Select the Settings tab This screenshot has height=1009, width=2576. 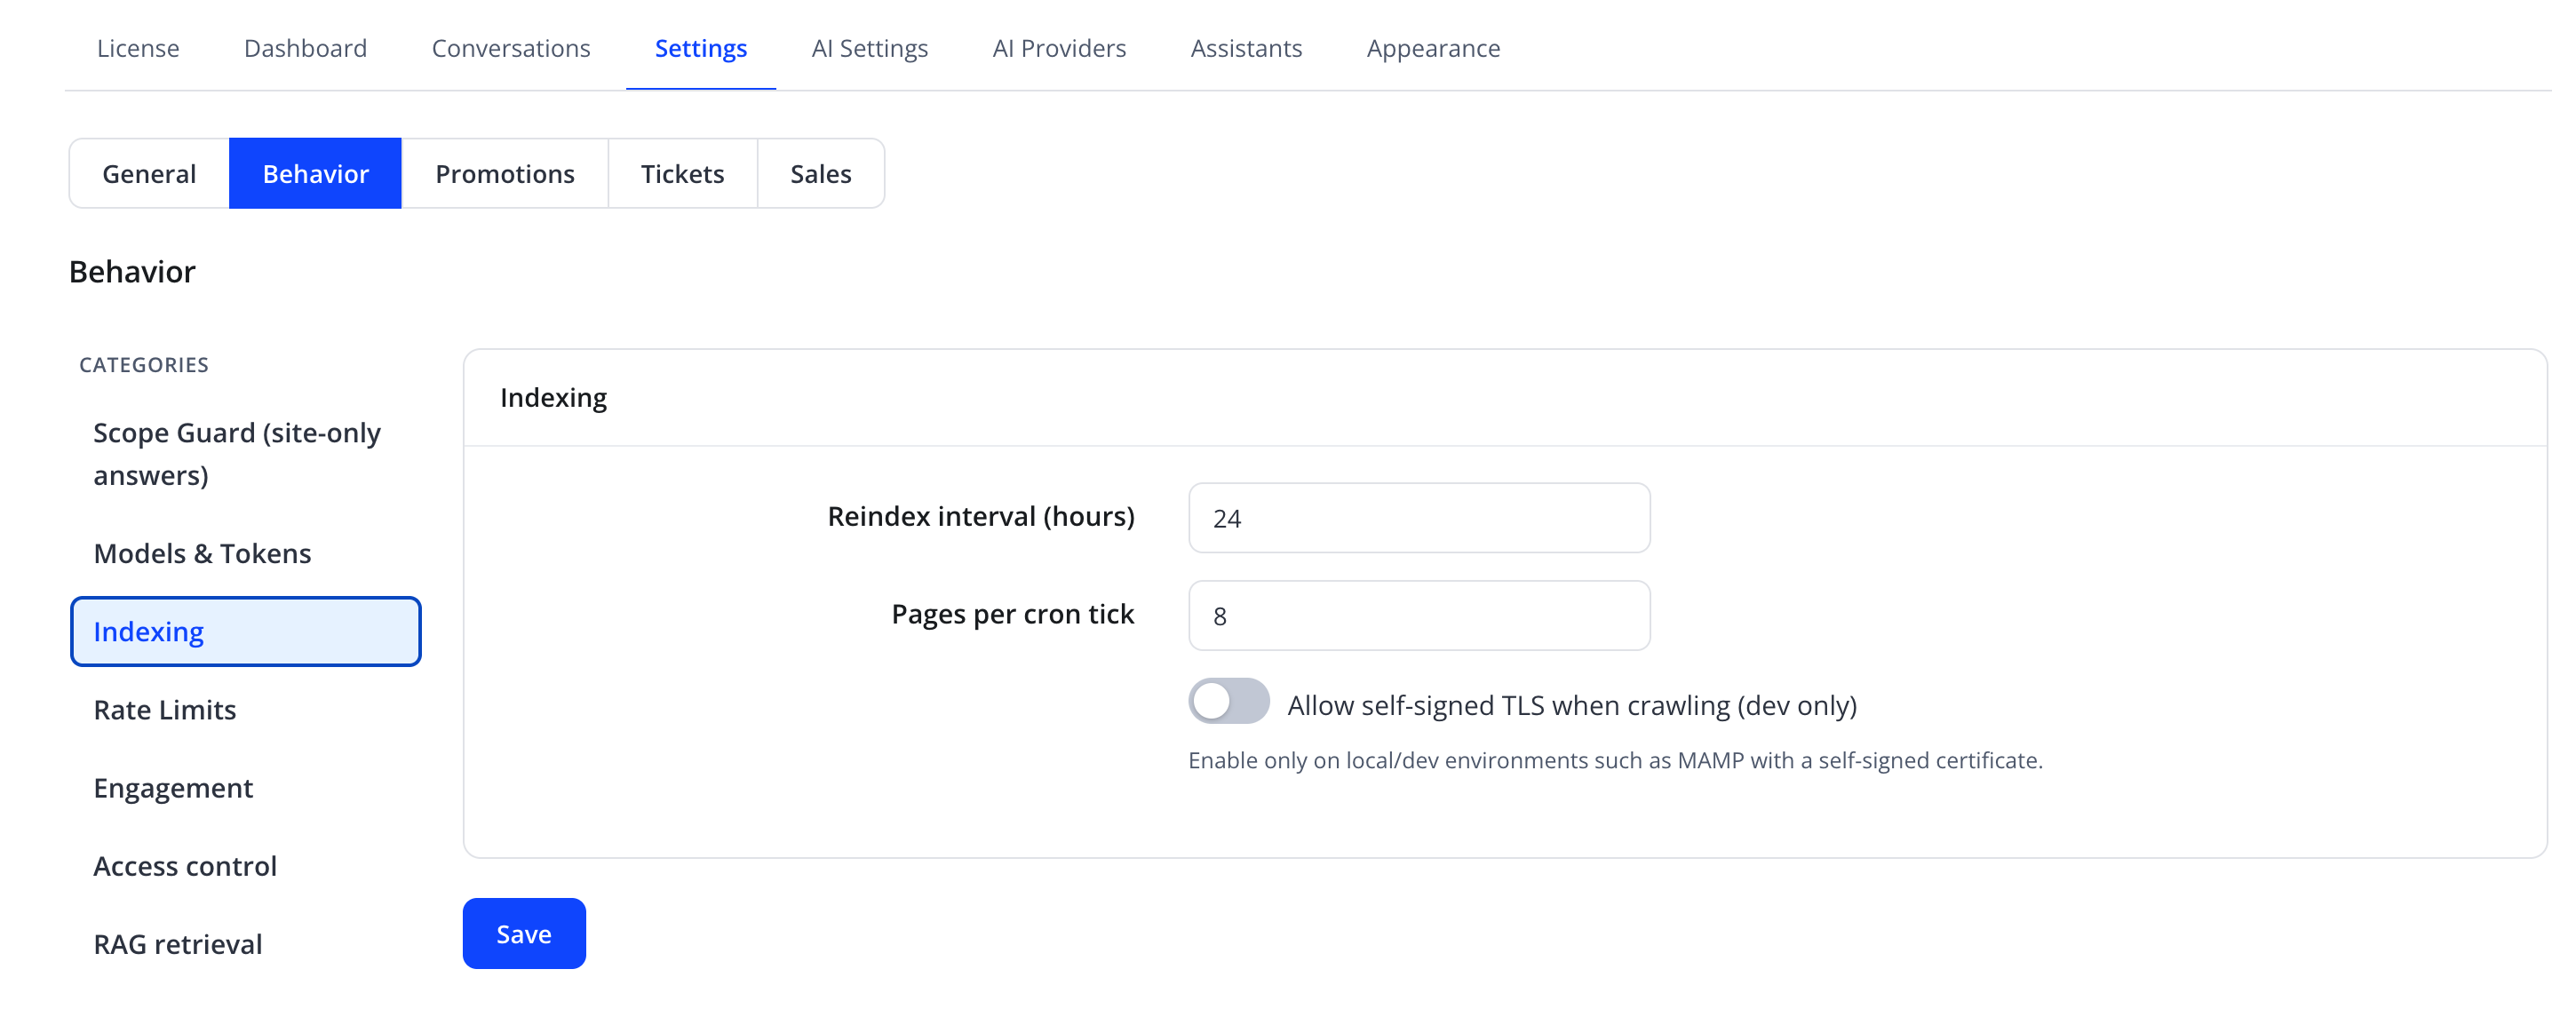[x=700, y=48]
